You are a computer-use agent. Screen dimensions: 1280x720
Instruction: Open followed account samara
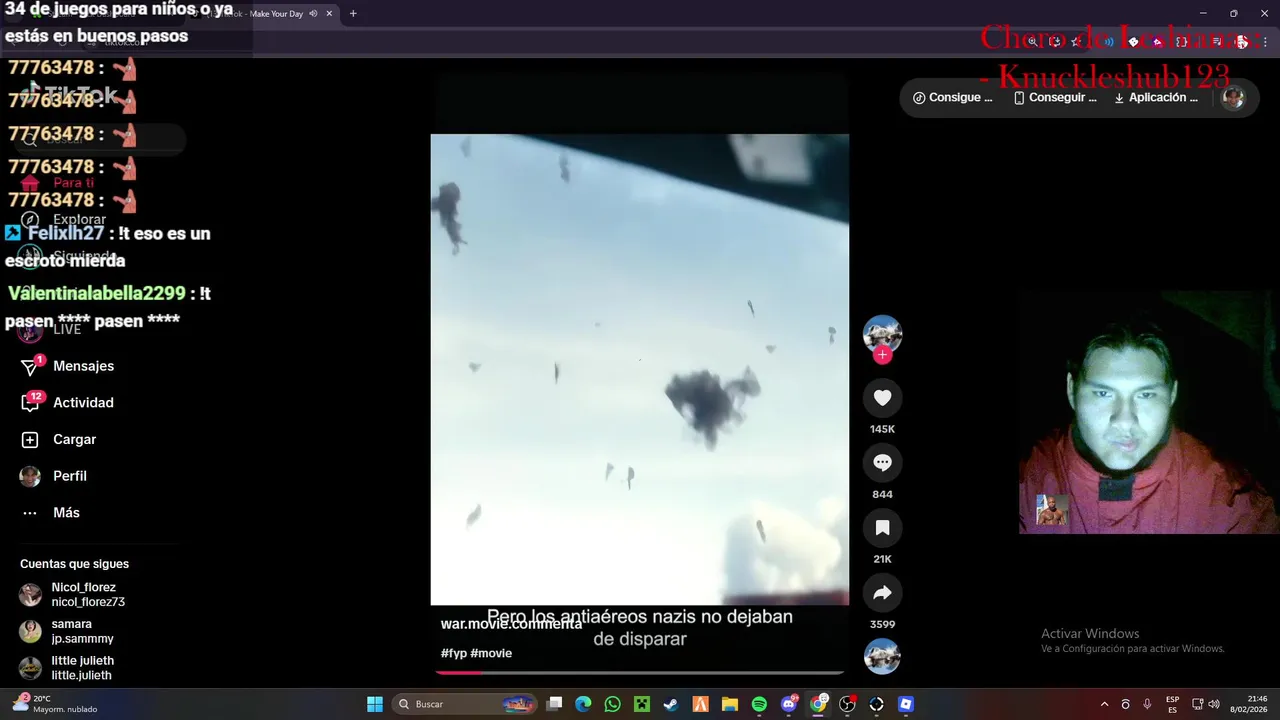pos(68,632)
